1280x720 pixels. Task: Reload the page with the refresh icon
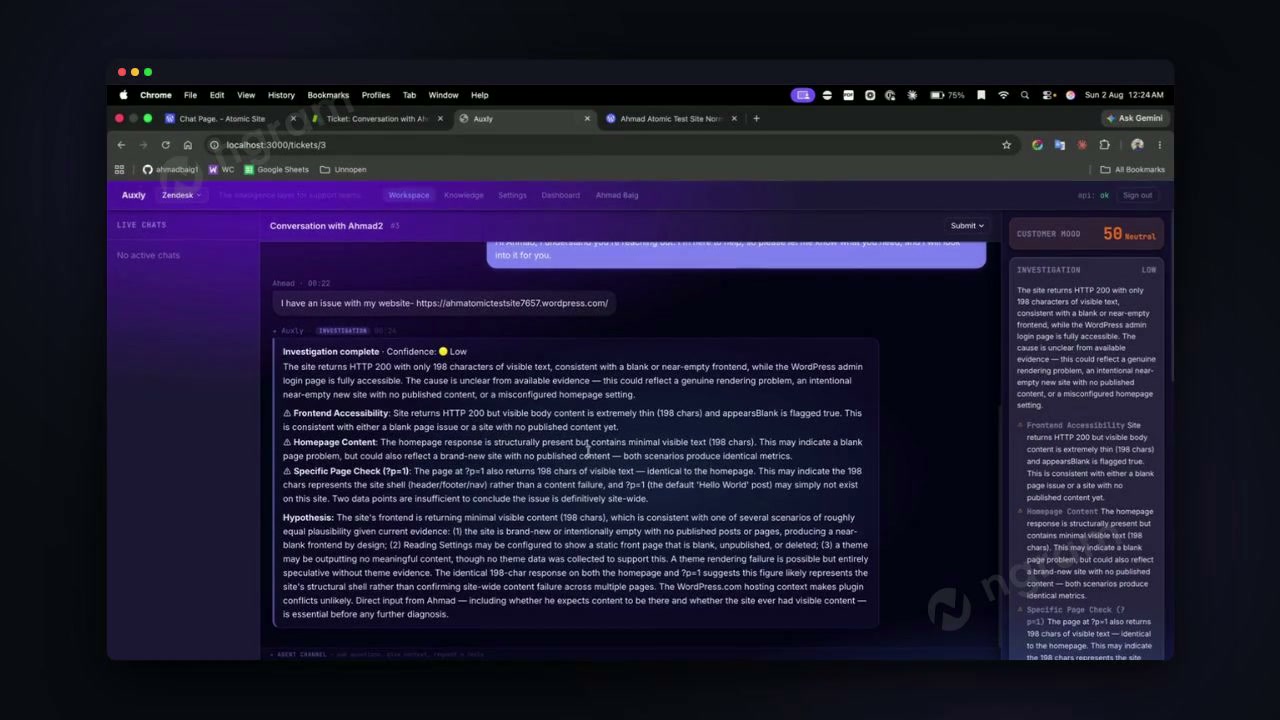coord(165,145)
